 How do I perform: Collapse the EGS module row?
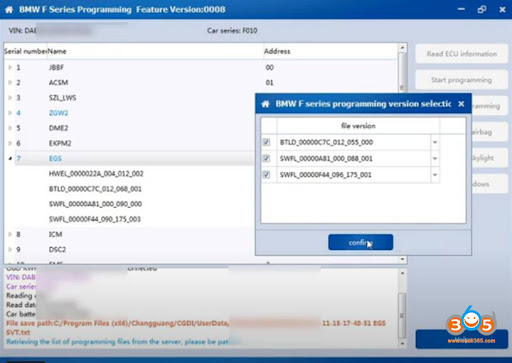click(x=10, y=158)
